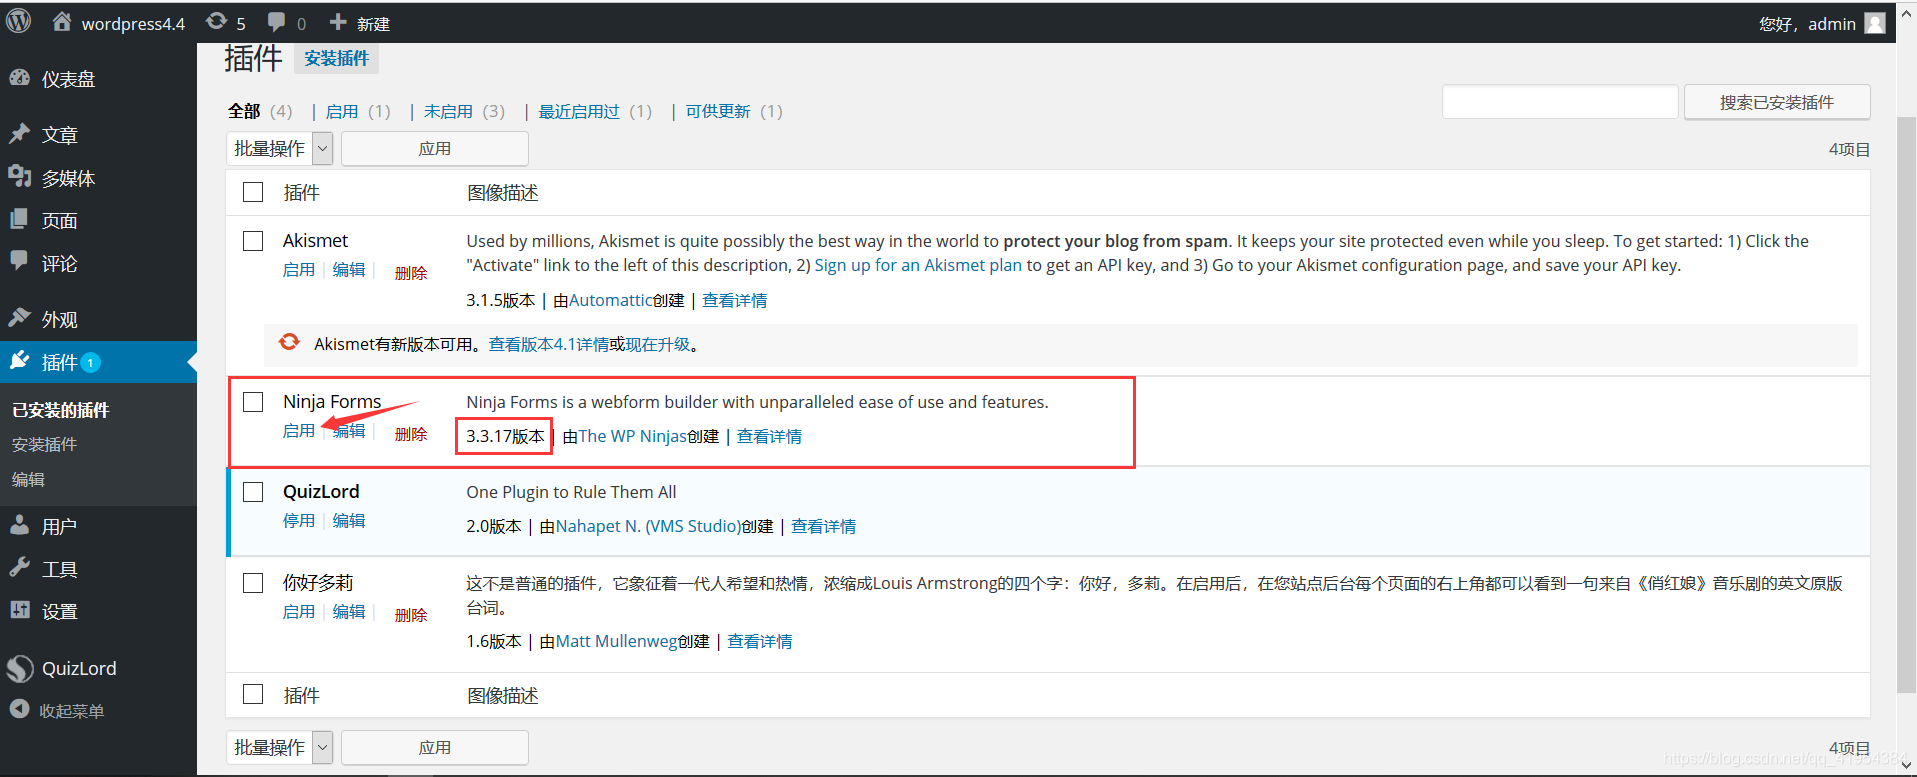Activate Ninja Forms via 启用 link
1917x777 pixels.
[299, 431]
